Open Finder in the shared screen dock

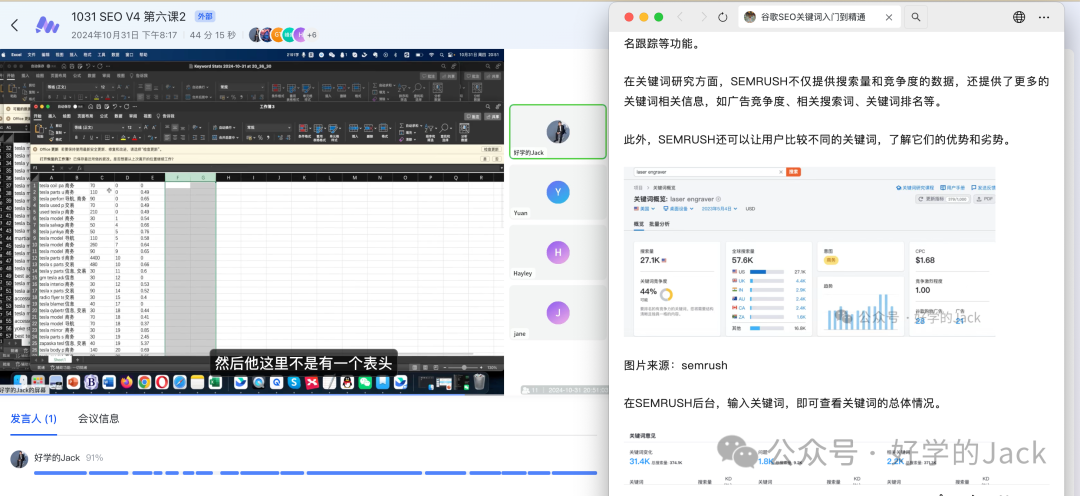point(21,382)
